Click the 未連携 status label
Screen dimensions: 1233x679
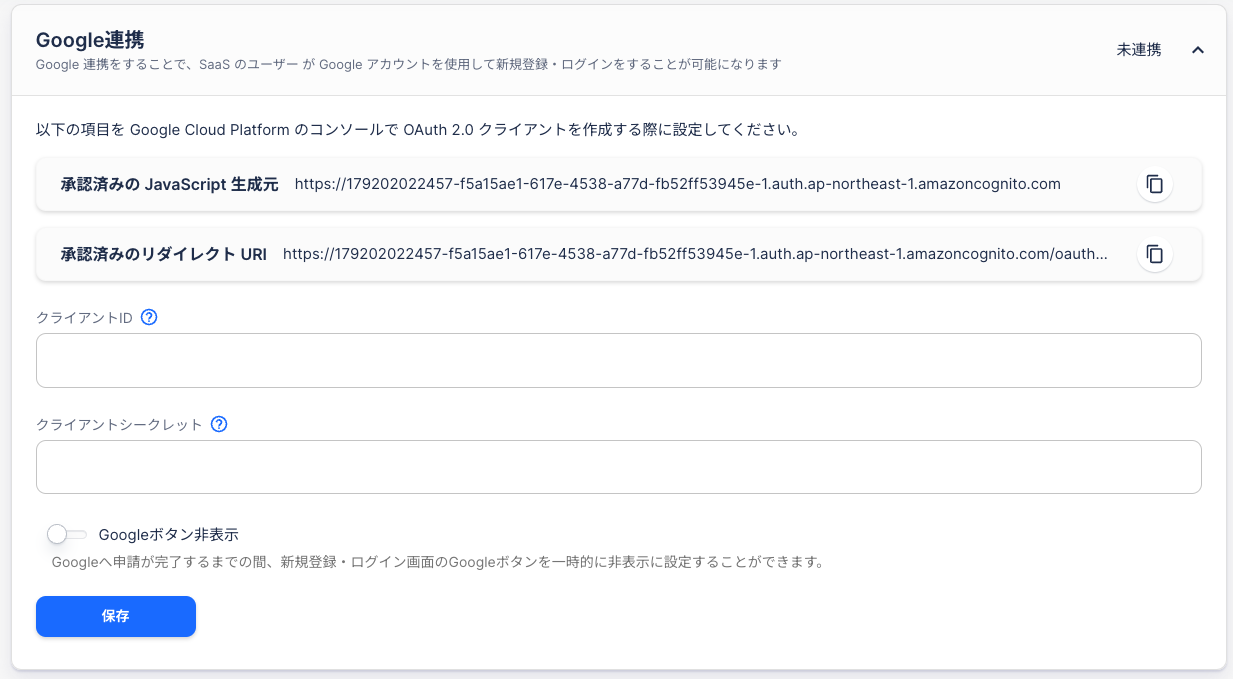(x=1139, y=50)
